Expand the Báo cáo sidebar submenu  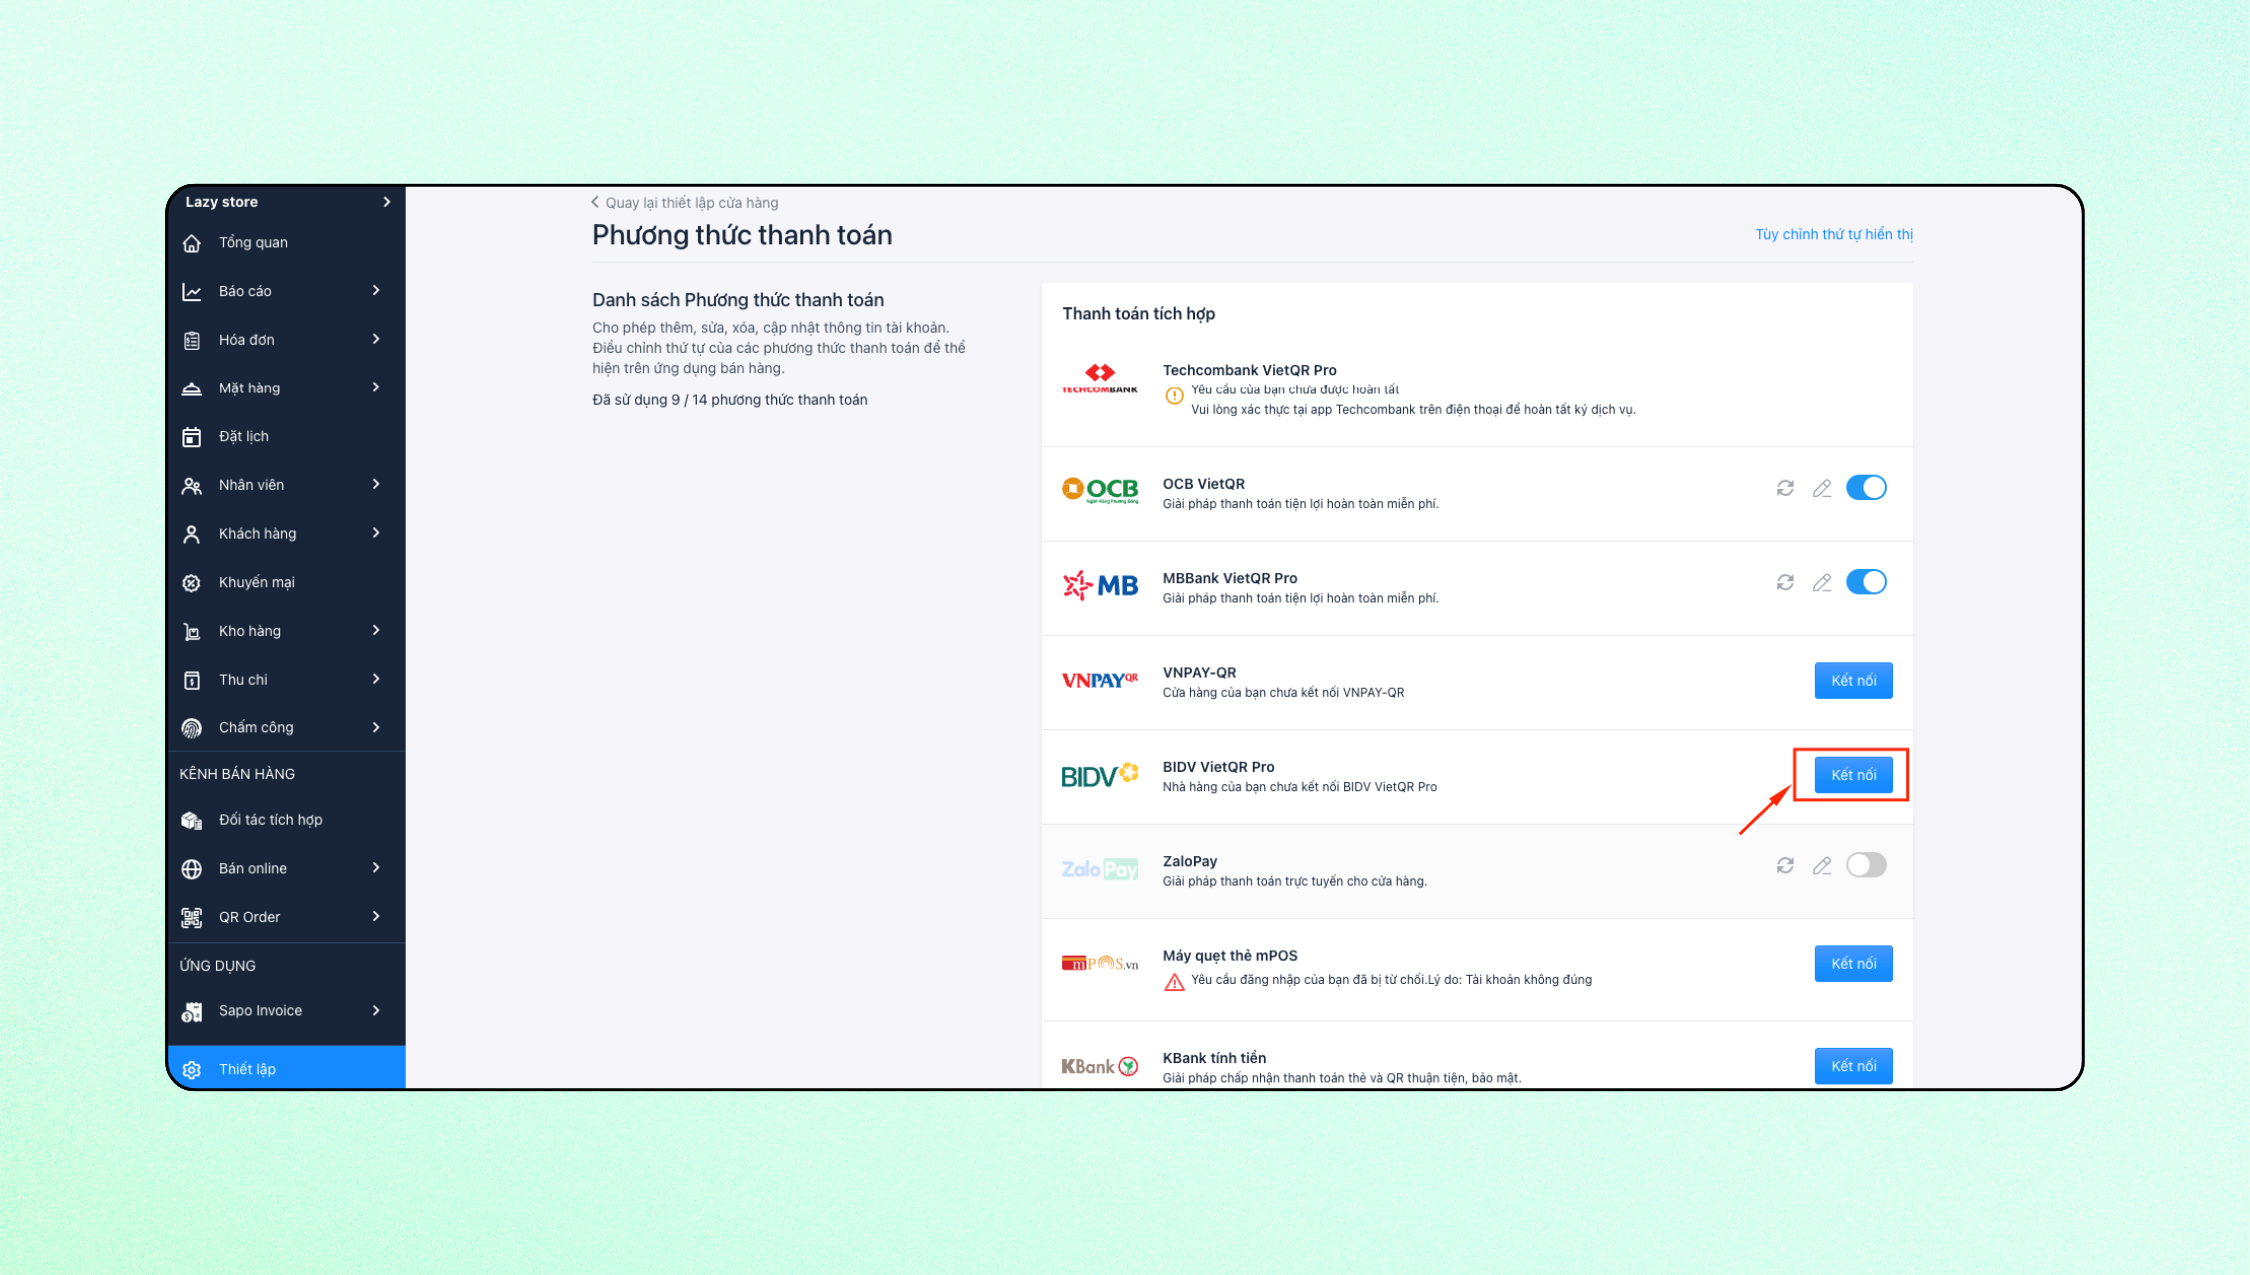(376, 291)
